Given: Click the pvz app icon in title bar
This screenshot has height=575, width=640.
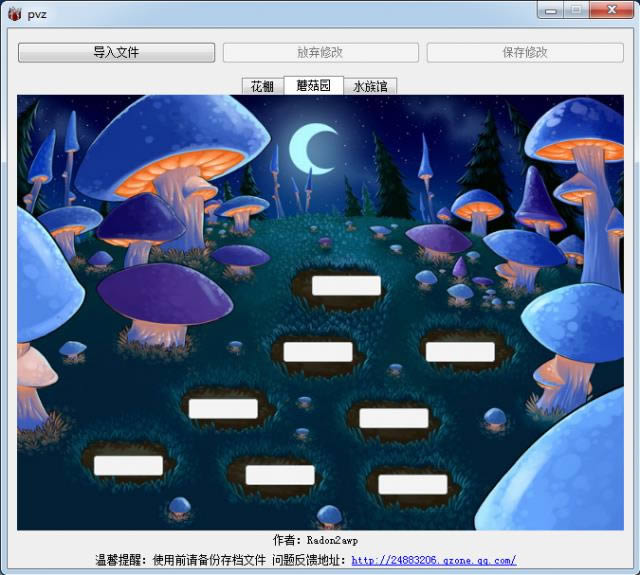Looking at the screenshot, I should click(x=14, y=14).
